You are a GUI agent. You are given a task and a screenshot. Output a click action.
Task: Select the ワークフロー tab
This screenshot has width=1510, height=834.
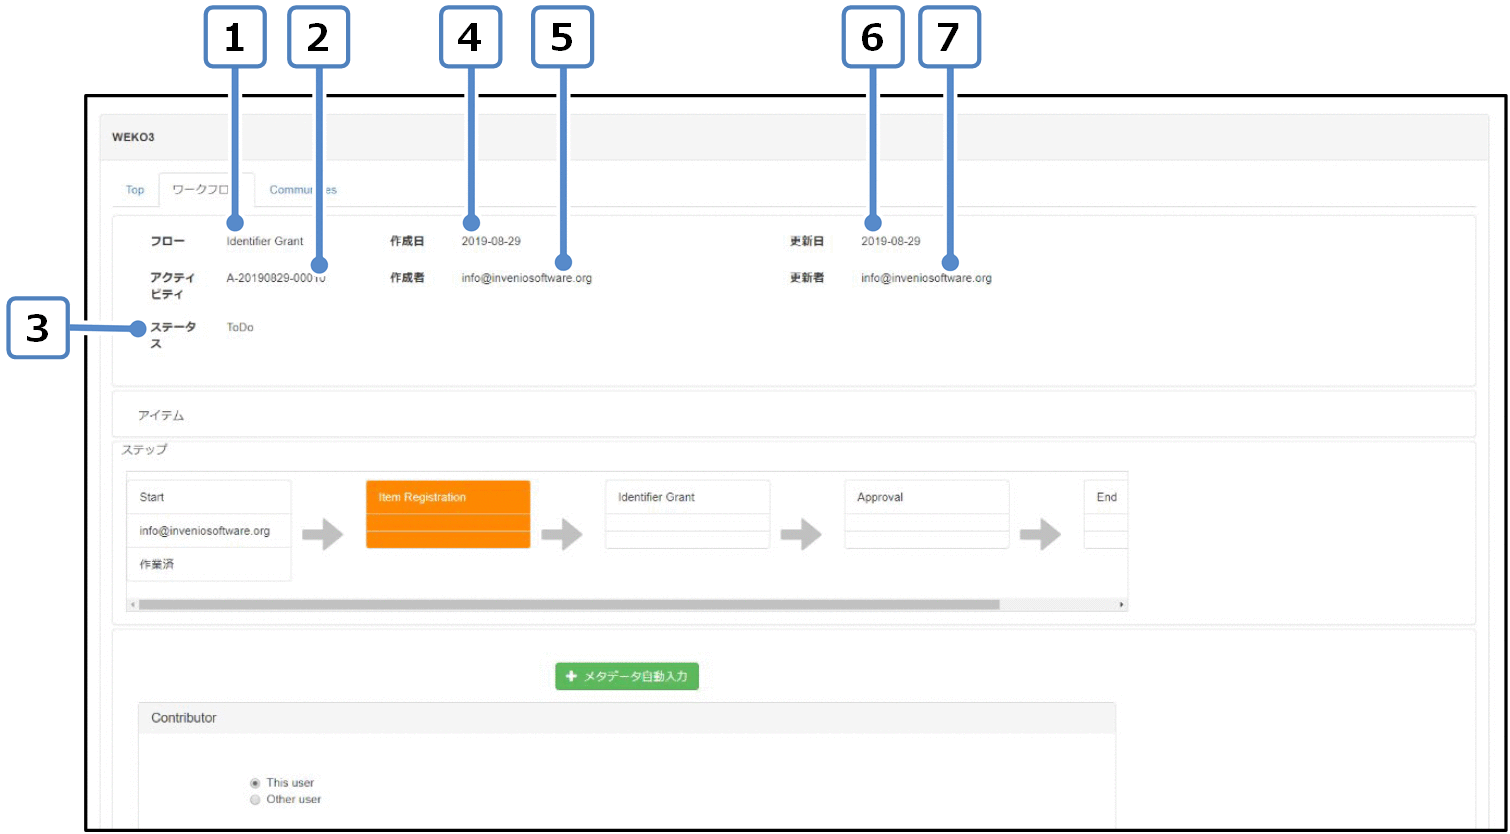(x=206, y=190)
